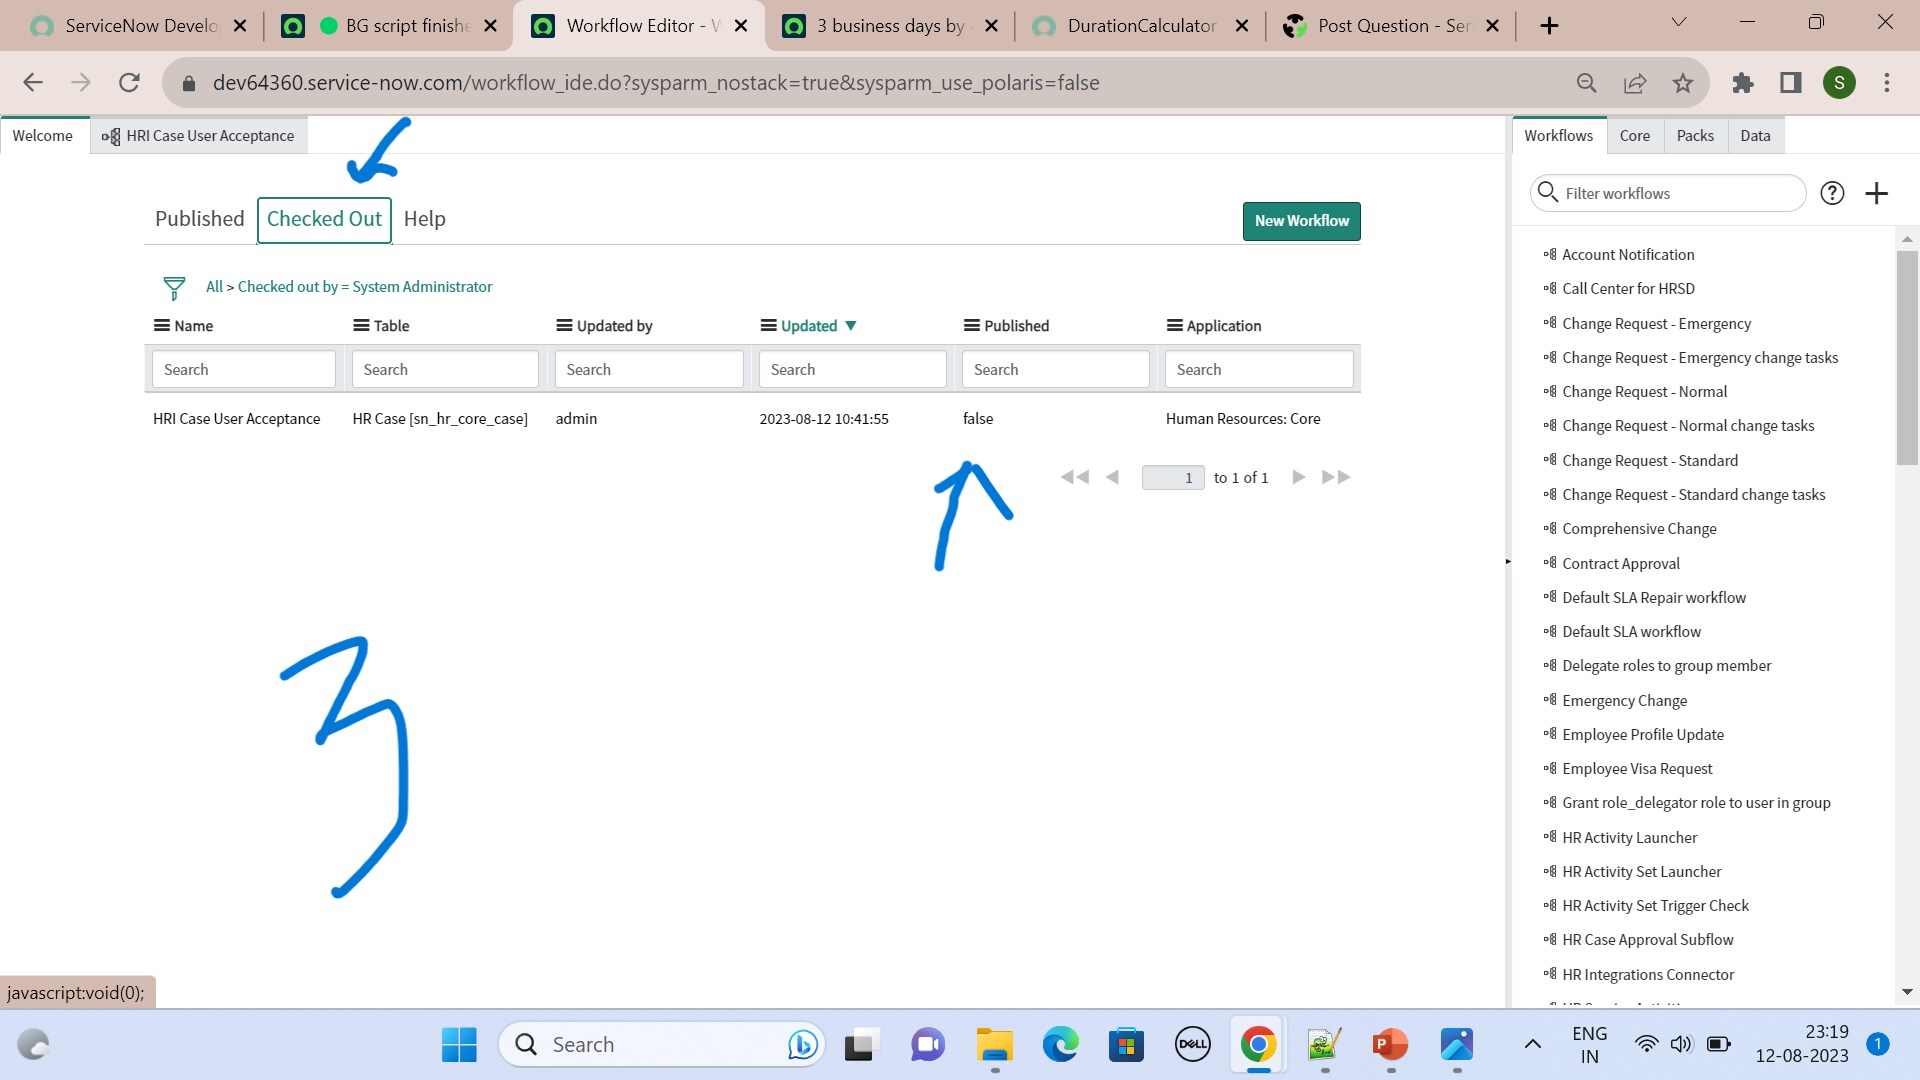Click All breadcrumb filter link
The height and width of the screenshot is (1080, 1920).
click(214, 287)
